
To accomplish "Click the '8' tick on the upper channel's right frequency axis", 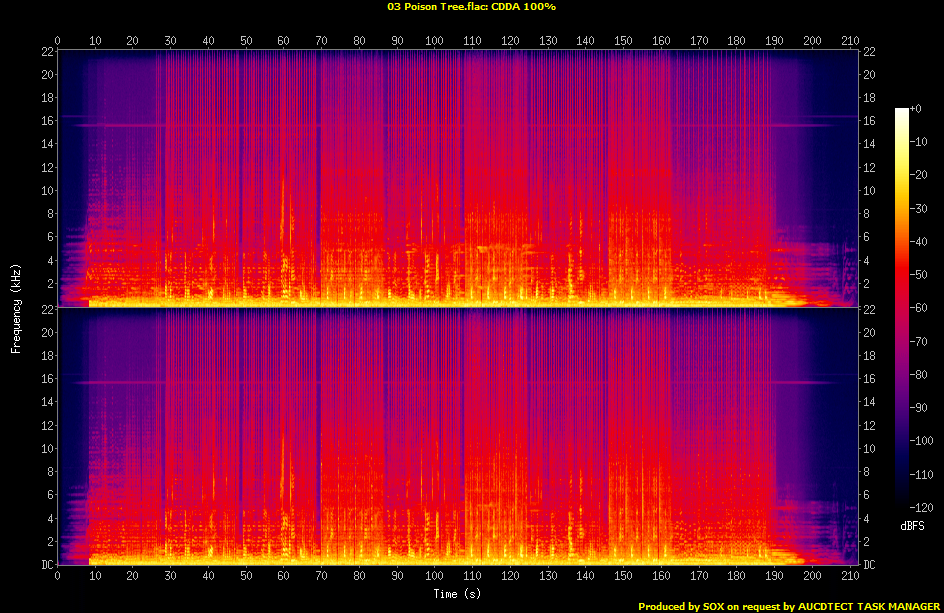I will (x=866, y=214).
